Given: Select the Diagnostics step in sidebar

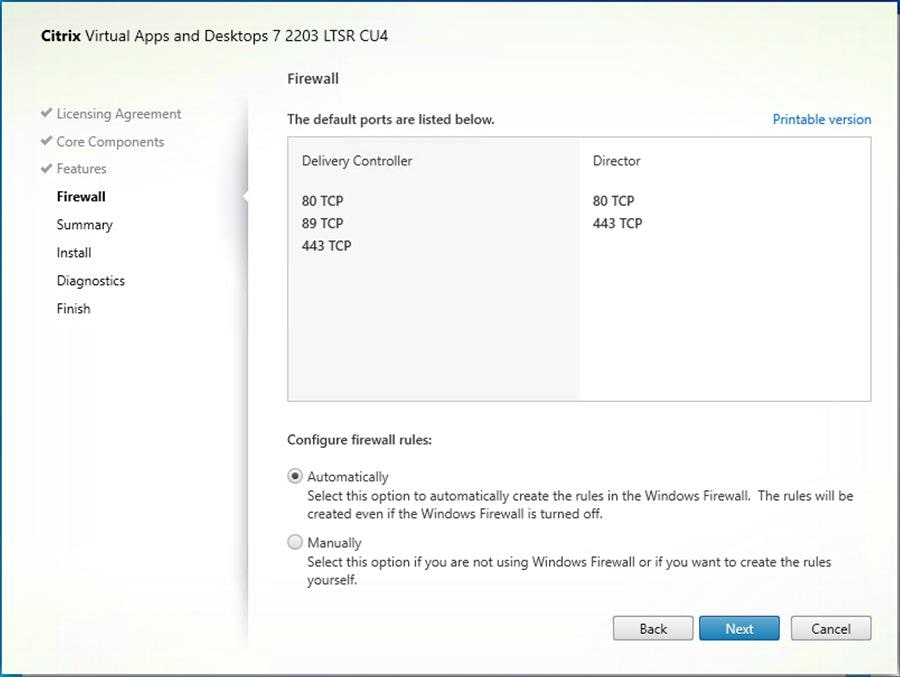Looking at the screenshot, I should [x=91, y=280].
